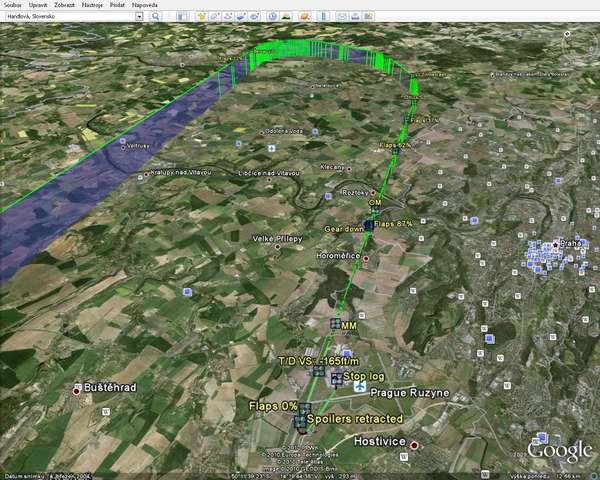The width and height of the screenshot is (600, 480).
Task: Open the Soubor menu
Action: (12, 5)
